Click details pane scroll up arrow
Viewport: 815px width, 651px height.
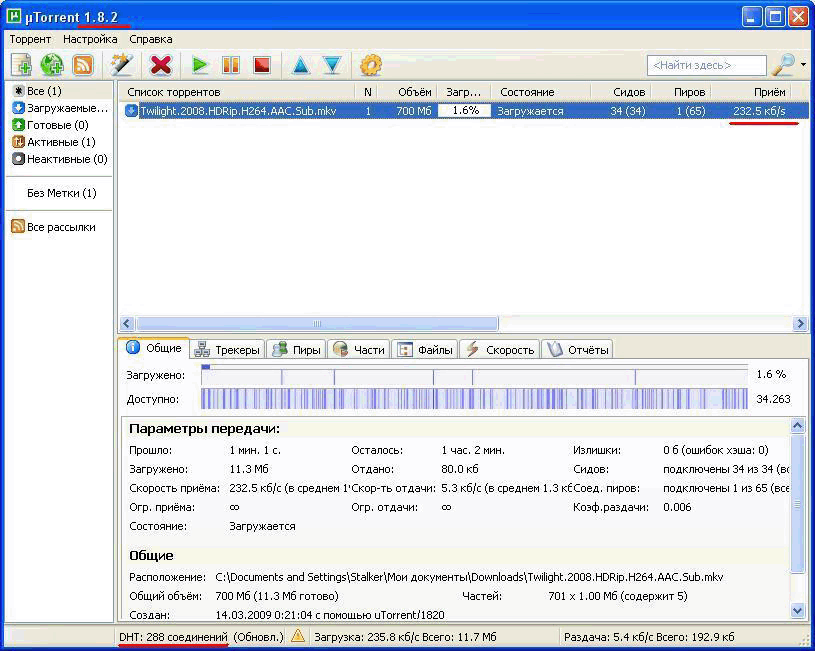click(x=798, y=426)
